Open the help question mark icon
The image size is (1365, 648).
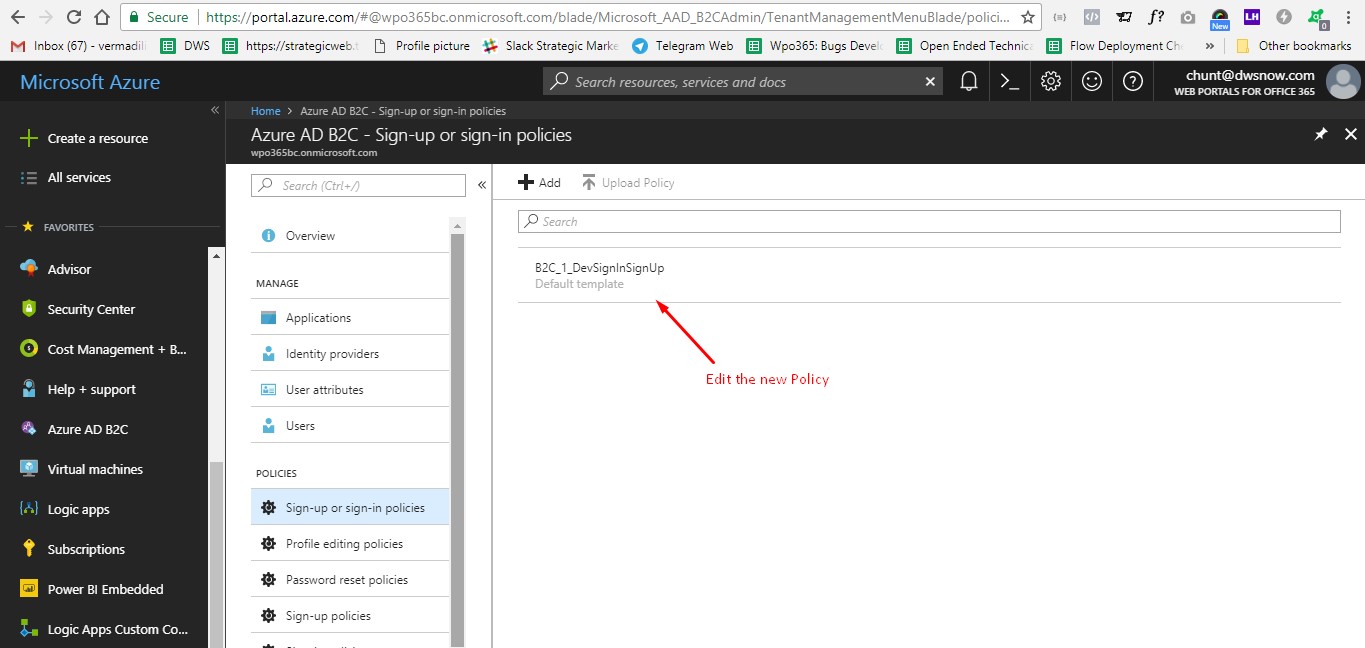1133,82
